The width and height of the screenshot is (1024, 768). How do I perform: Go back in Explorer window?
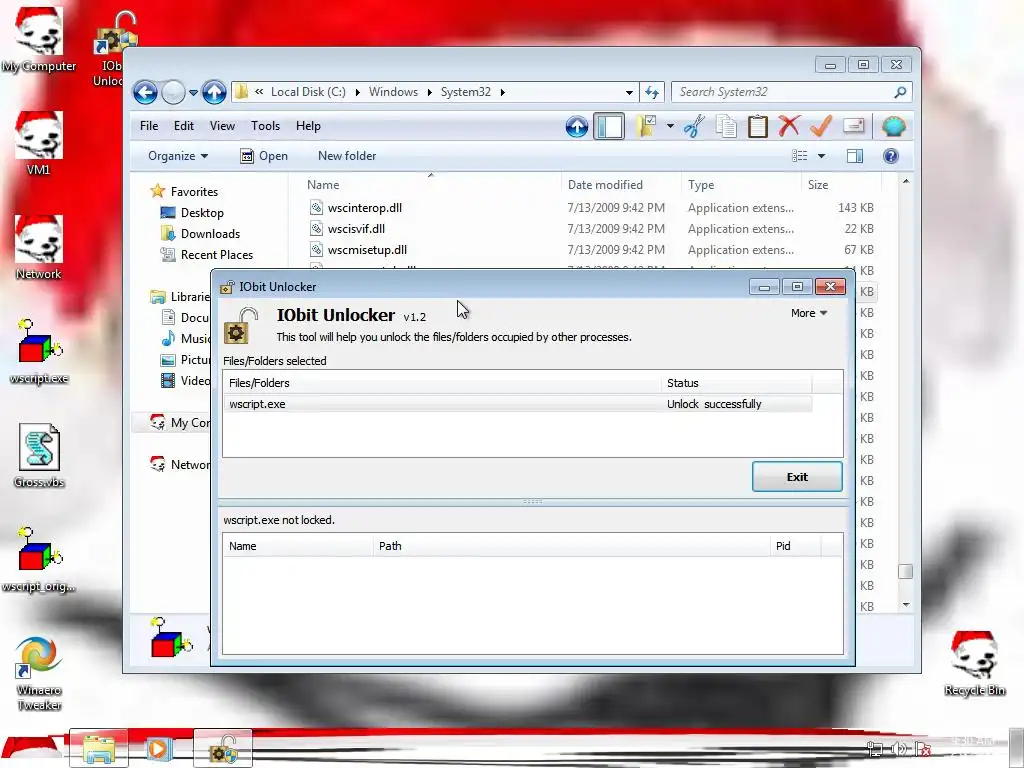point(145,92)
